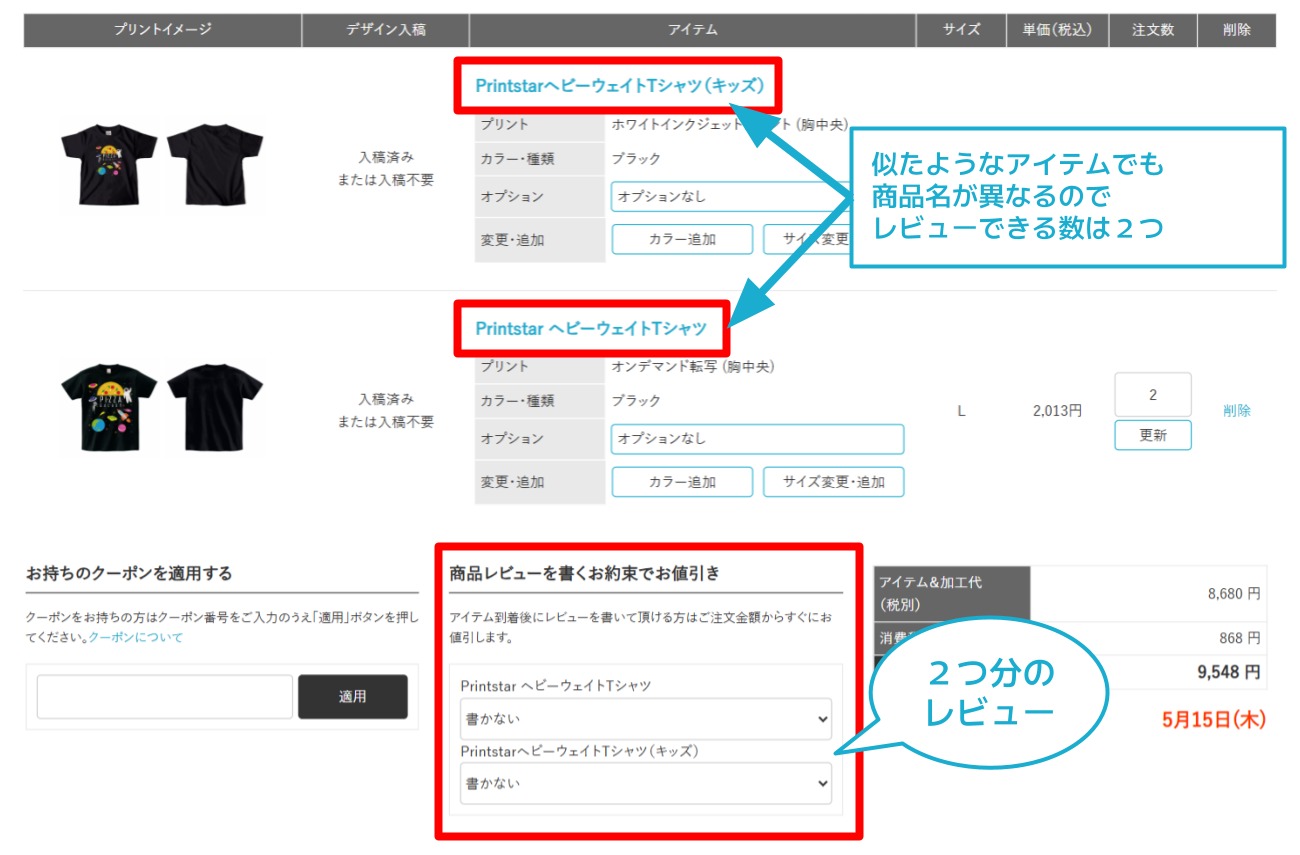
Task: Click サイズ変更・追加 for the adult L shirt
Action: click(x=833, y=481)
